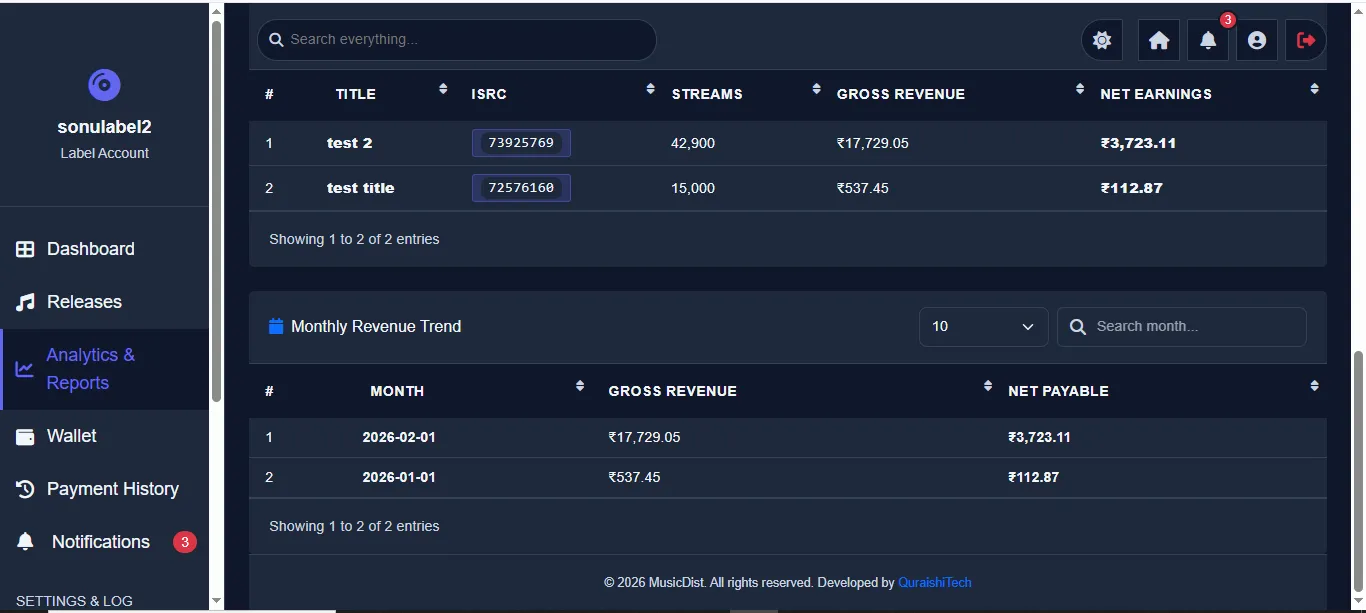1366x613 pixels.
Task: Click net payable ₹112.87 in monthly table
Action: pyautogui.click(x=1033, y=477)
